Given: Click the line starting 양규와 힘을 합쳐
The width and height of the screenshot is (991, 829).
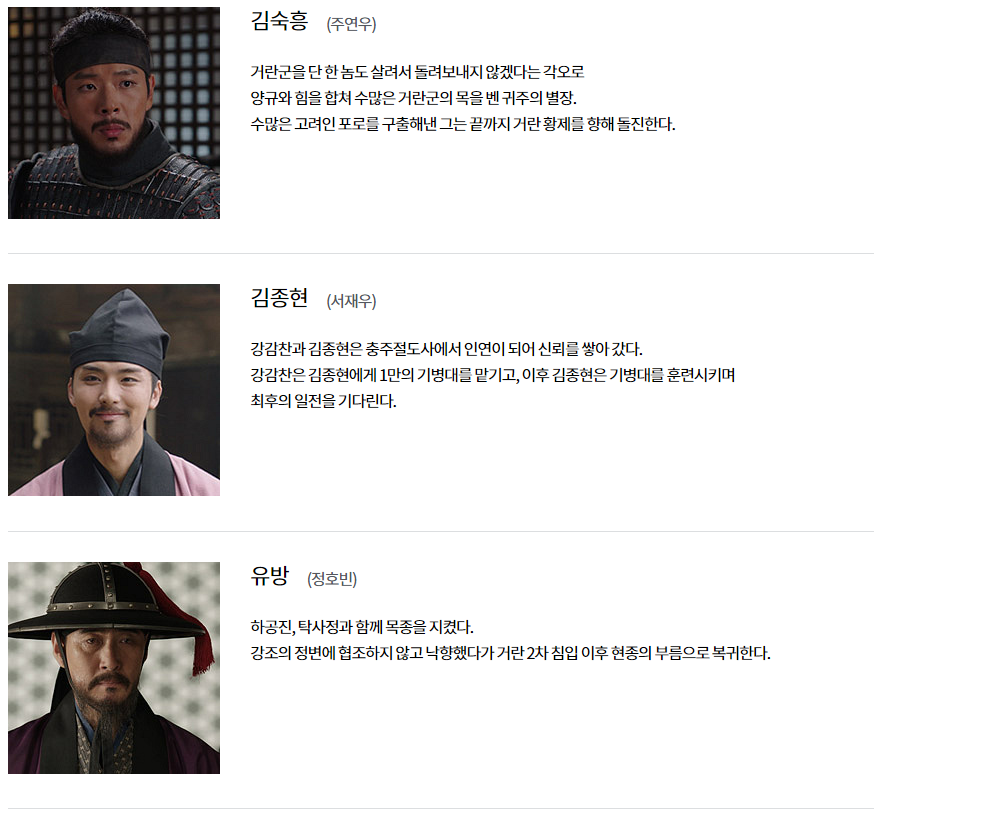Looking at the screenshot, I should (414, 98).
